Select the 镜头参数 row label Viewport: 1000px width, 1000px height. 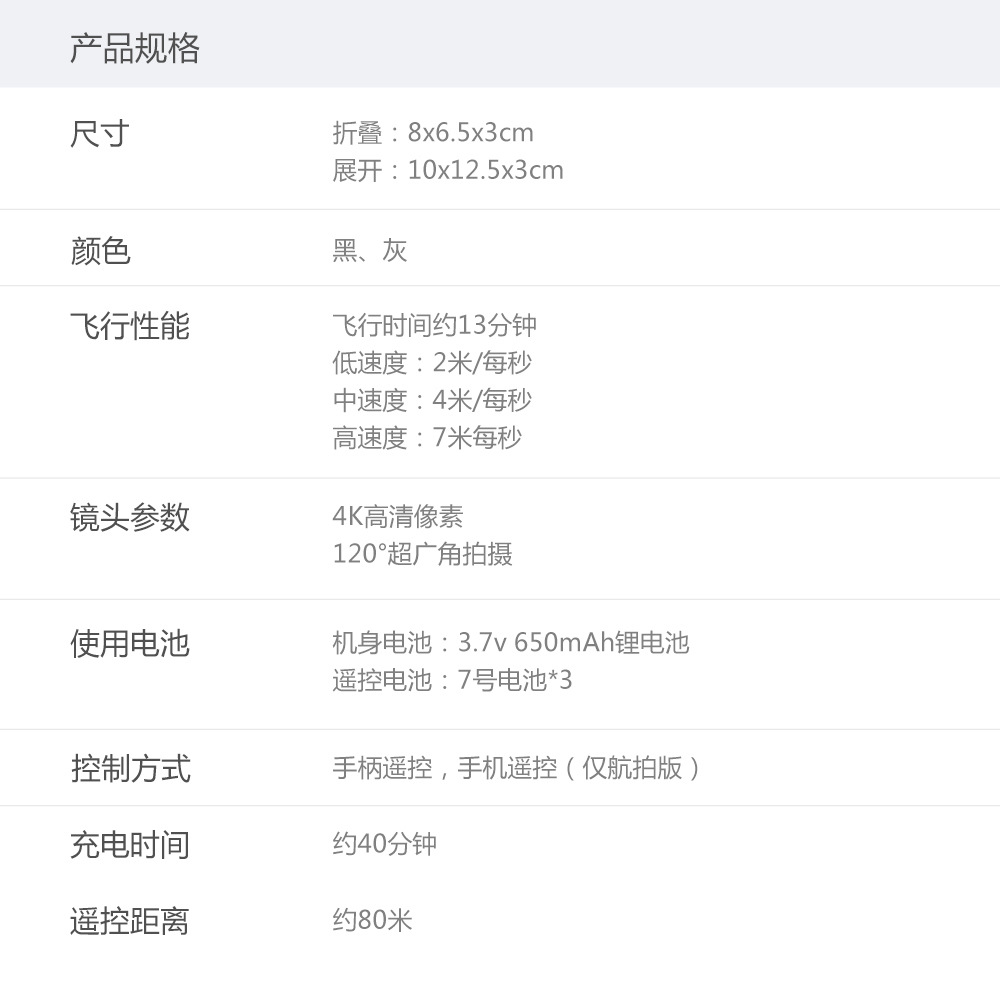point(130,517)
